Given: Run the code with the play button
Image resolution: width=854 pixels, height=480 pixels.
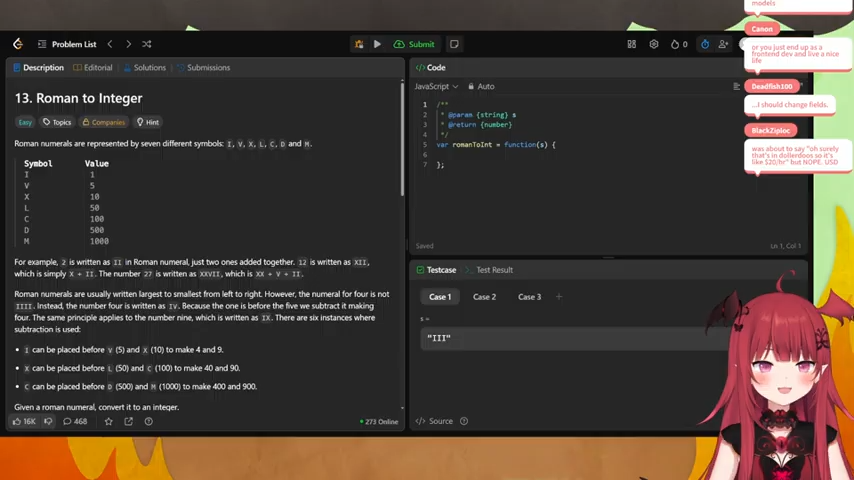Looking at the screenshot, I should pyautogui.click(x=377, y=44).
